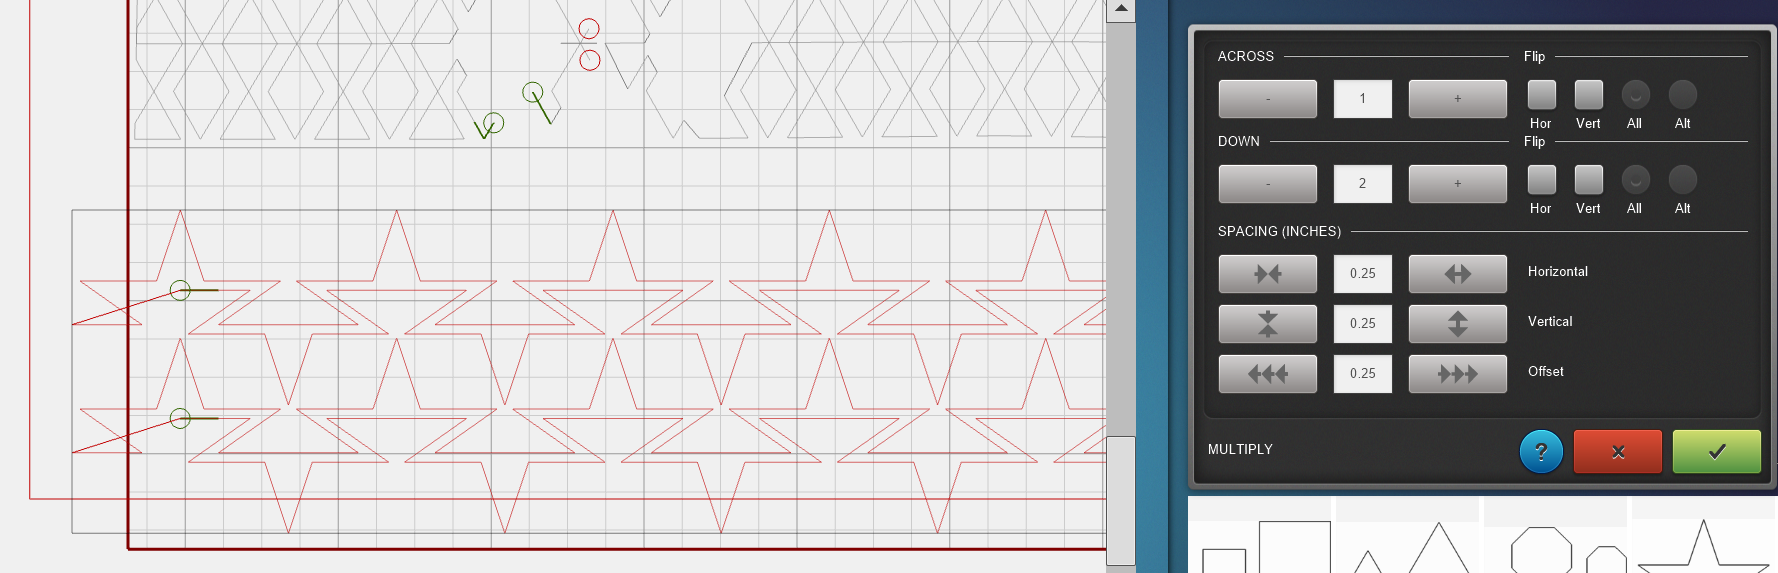Increase vertical spacing with outward arrows button
Image resolution: width=1778 pixels, height=573 pixels.
pos(1457,323)
